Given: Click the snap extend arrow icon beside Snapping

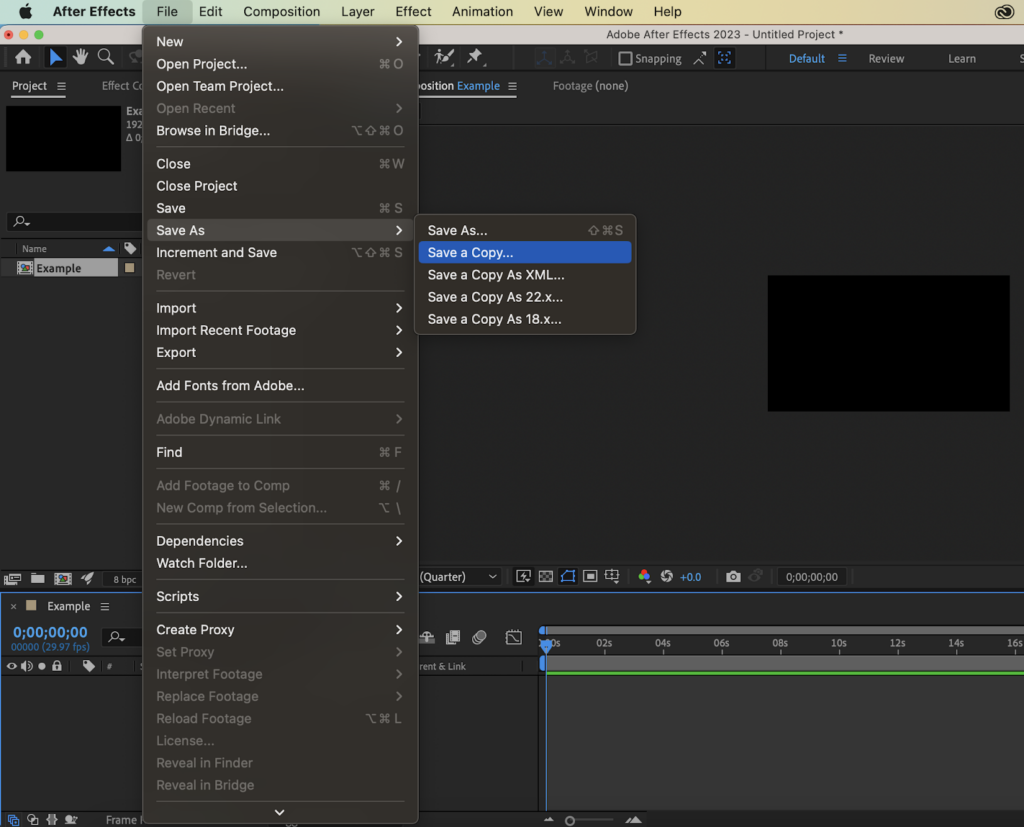Looking at the screenshot, I should coord(699,58).
